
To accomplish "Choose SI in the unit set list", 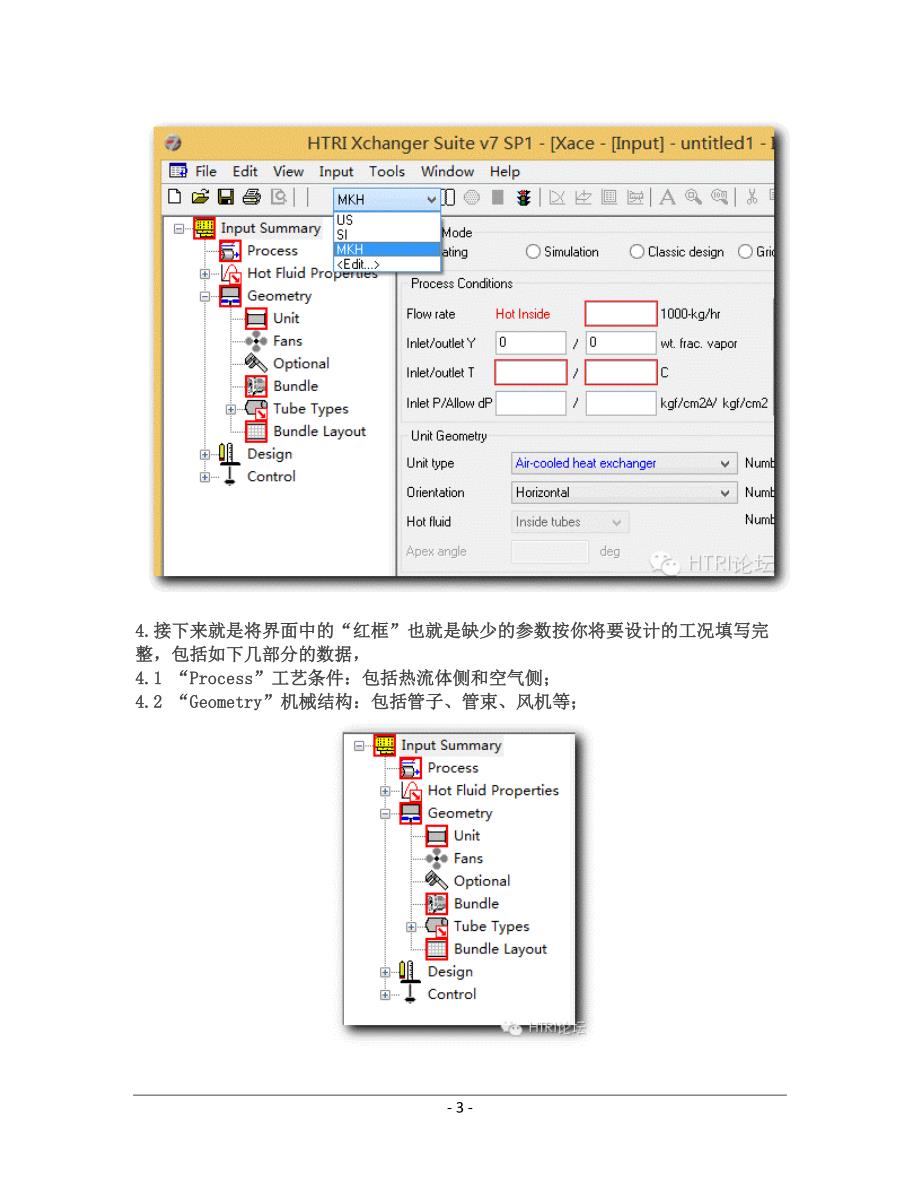I will (387, 235).
